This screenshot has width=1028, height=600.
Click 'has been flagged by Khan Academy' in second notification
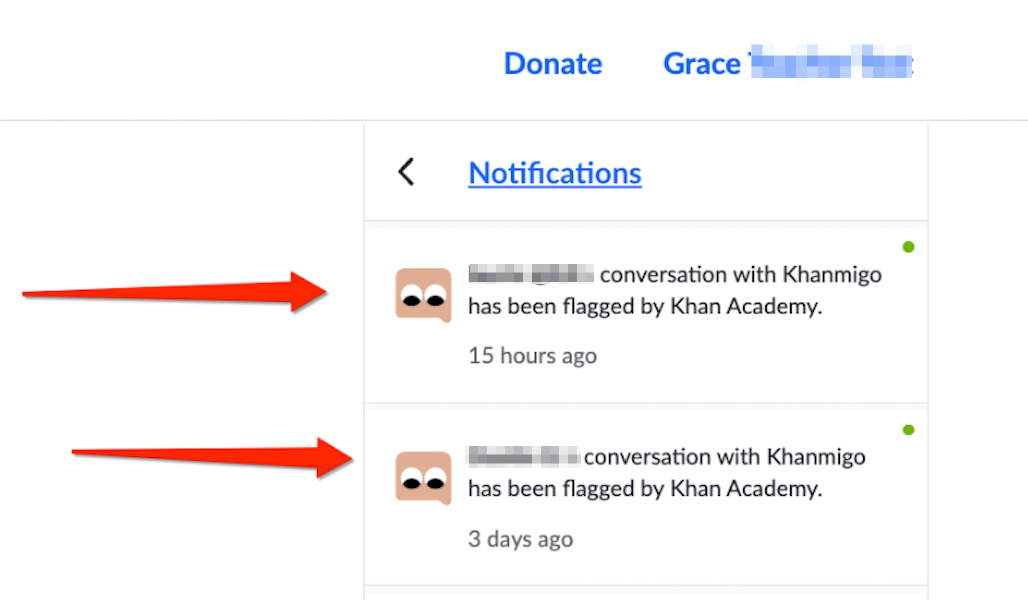(645, 489)
